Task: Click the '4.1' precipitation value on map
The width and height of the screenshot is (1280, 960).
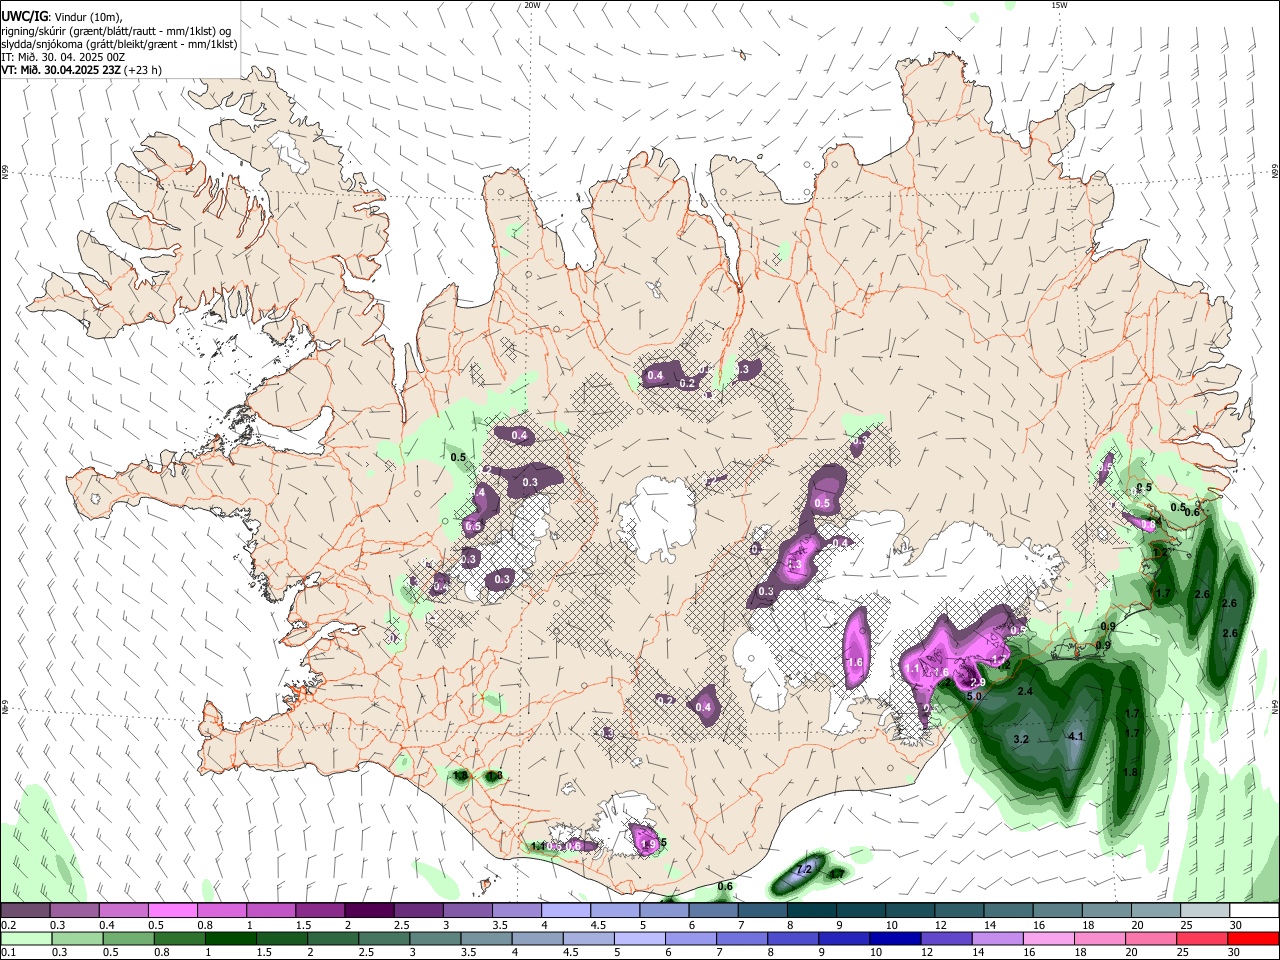Action: coord(1076,736)
